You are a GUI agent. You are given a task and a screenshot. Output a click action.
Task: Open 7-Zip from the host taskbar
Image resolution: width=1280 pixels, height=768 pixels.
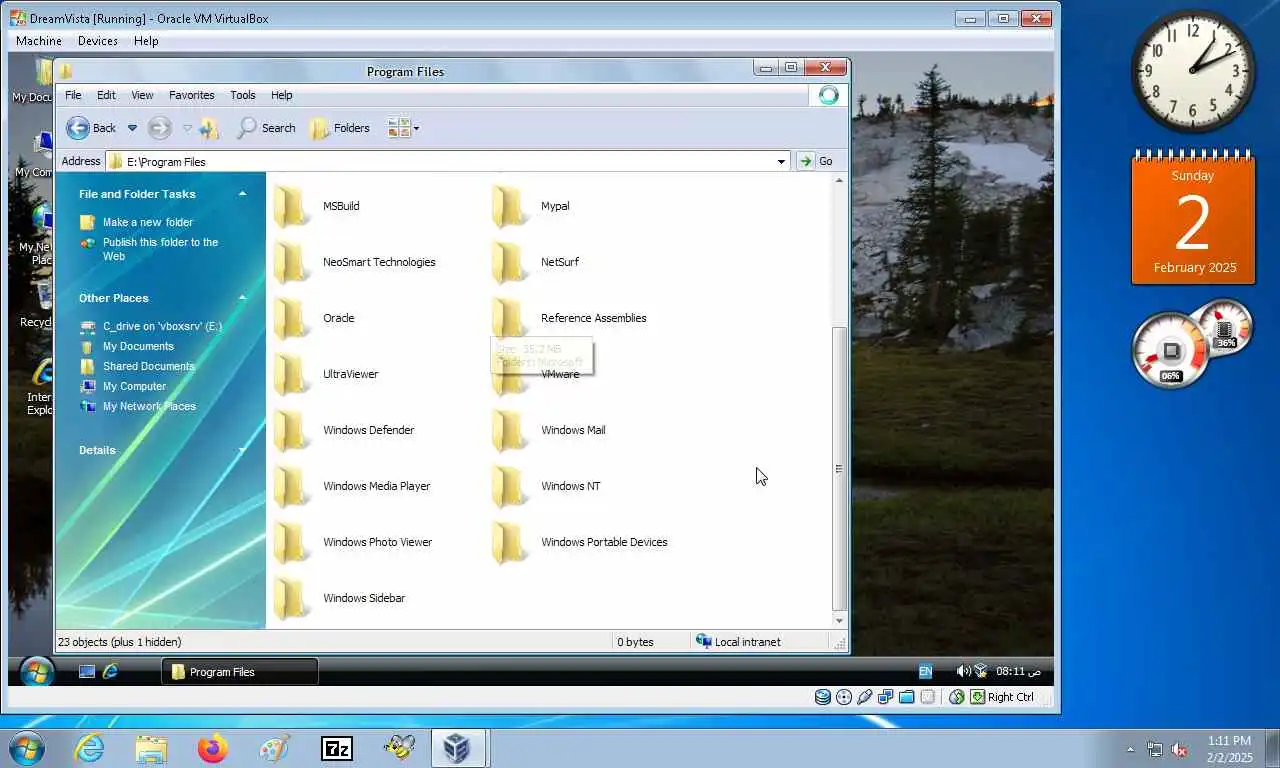[337, 748]
